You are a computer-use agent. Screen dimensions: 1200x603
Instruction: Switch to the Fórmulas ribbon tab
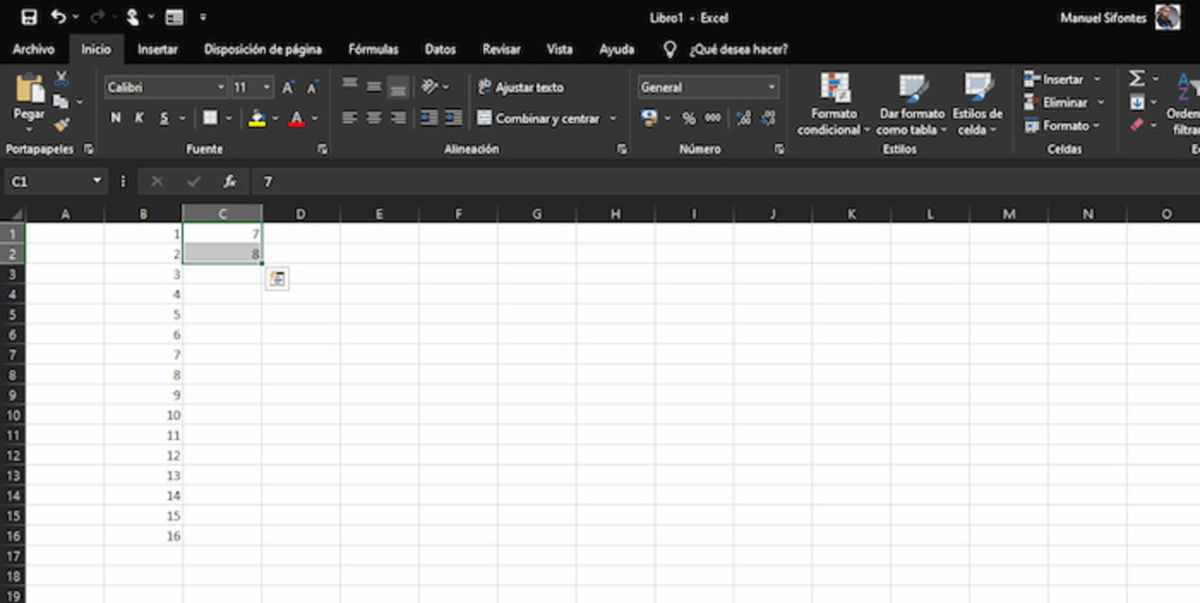tap(372, 49)
